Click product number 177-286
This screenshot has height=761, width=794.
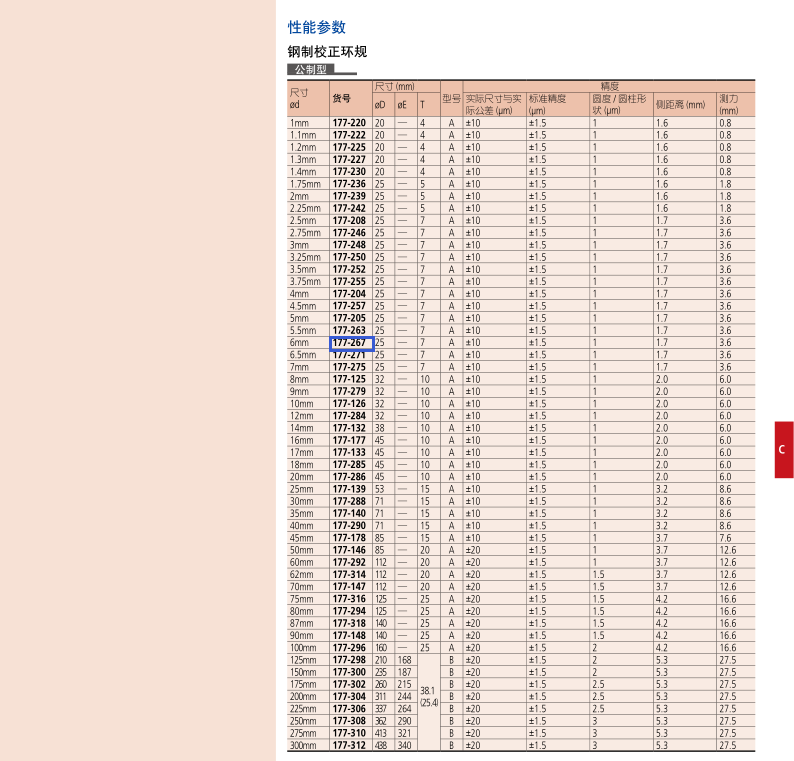click(x=349, y=477)
